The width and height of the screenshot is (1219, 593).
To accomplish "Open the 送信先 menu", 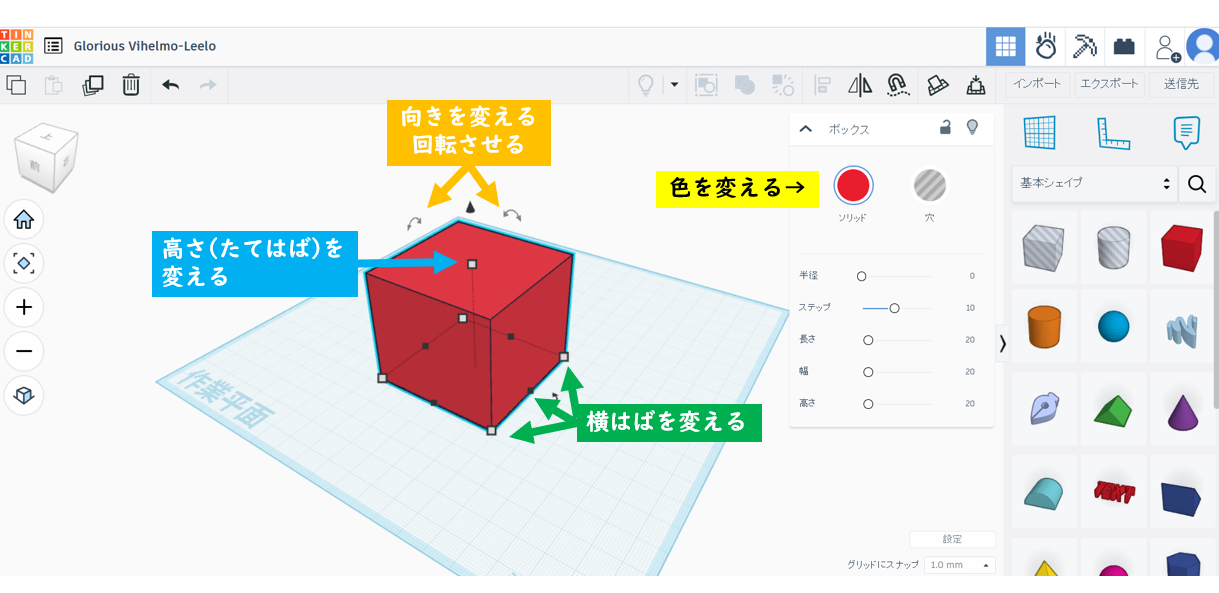I will click(x=1180, y=84).
